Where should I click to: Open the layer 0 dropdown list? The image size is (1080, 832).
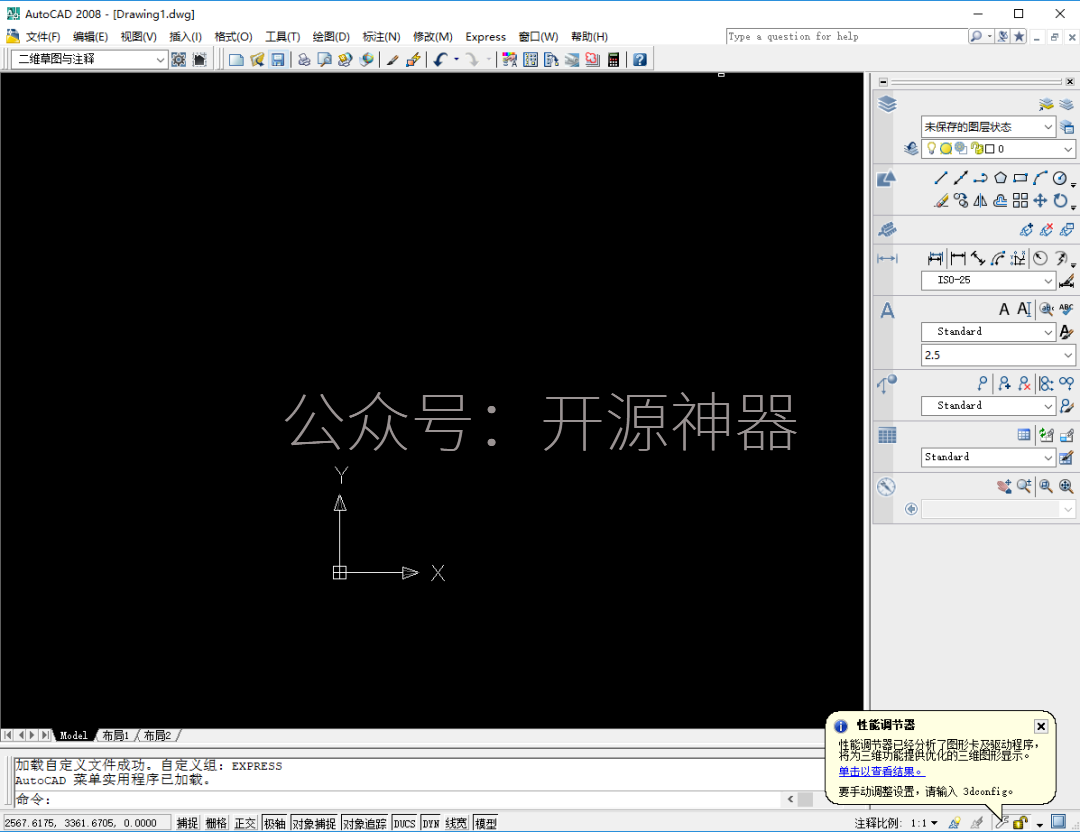click(999, 149)
